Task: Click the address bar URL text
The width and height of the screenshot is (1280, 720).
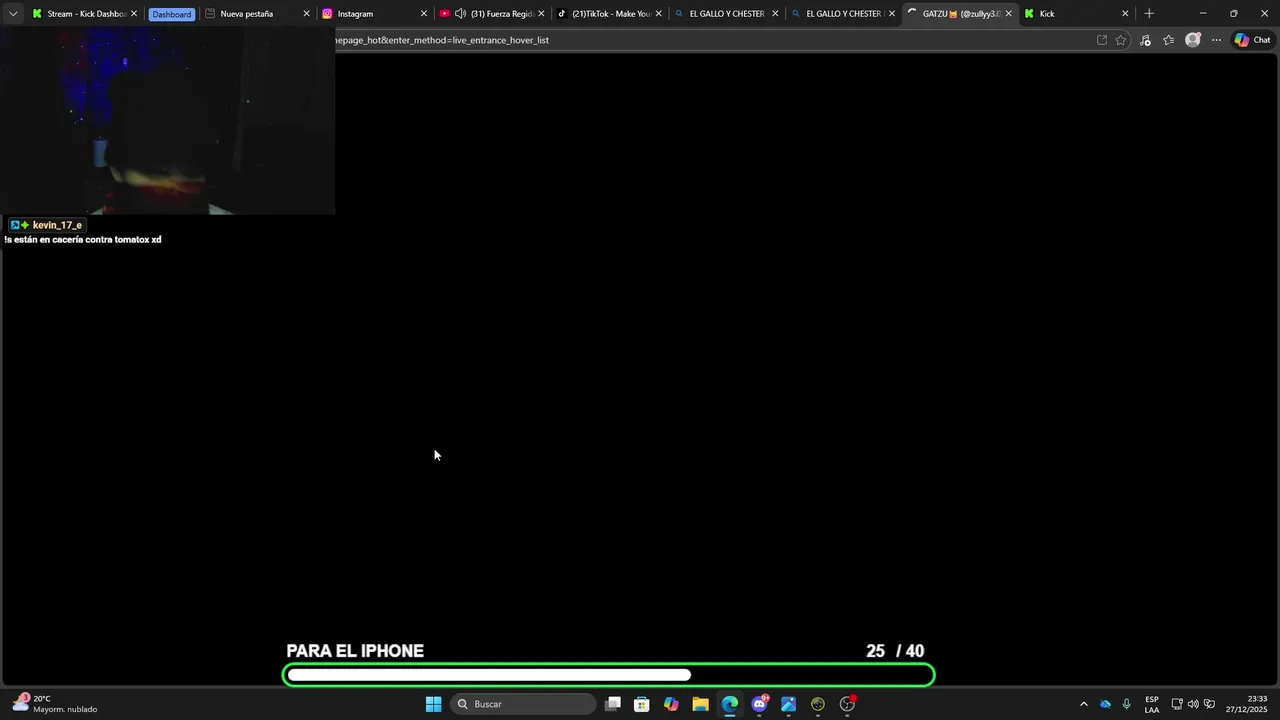Action: click(x=442, y=40)
